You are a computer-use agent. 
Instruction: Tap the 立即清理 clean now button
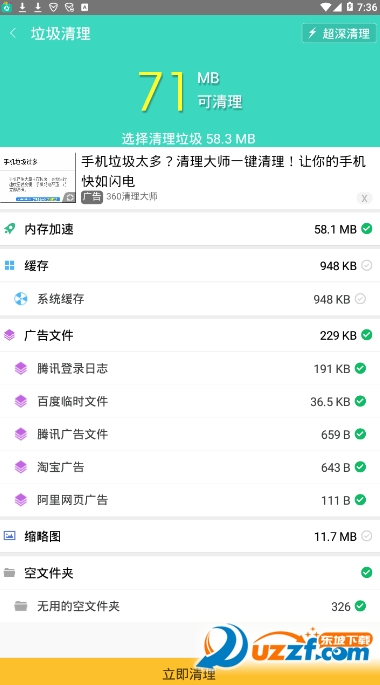pos(190,672)
